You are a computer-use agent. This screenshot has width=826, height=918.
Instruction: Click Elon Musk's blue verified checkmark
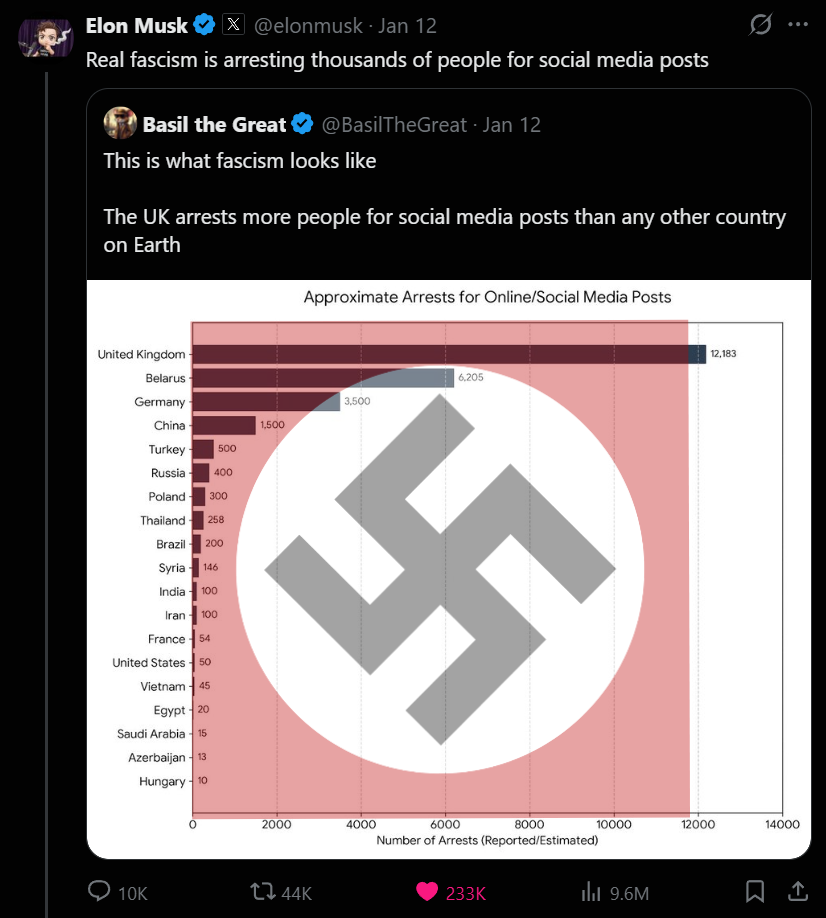pos(204,25)
